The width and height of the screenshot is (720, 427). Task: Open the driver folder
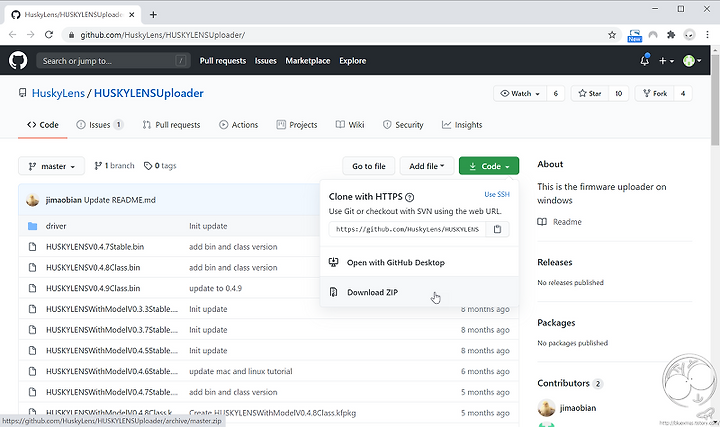click(56, 226)
